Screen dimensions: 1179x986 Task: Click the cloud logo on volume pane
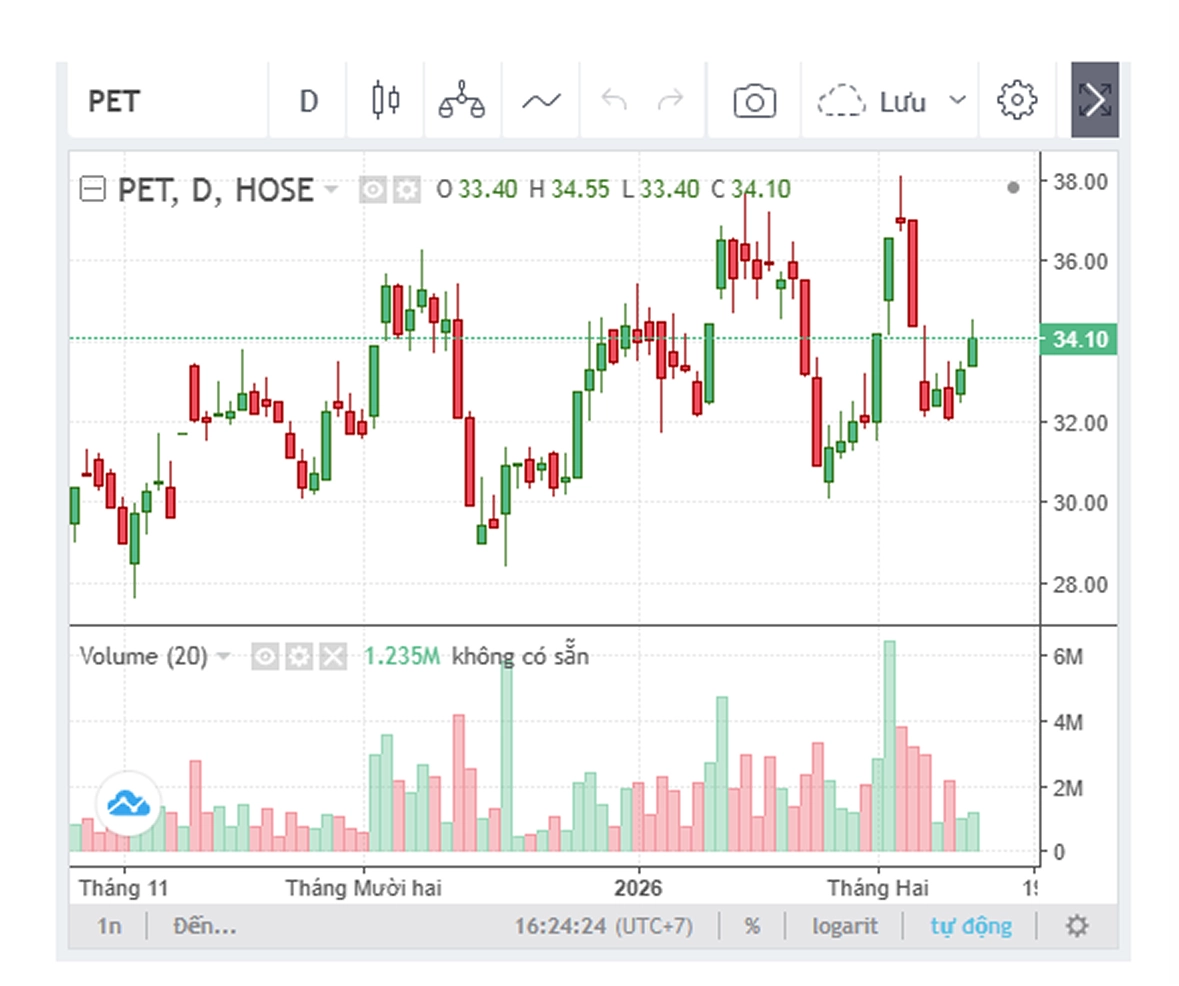click(x=128, y=803)
